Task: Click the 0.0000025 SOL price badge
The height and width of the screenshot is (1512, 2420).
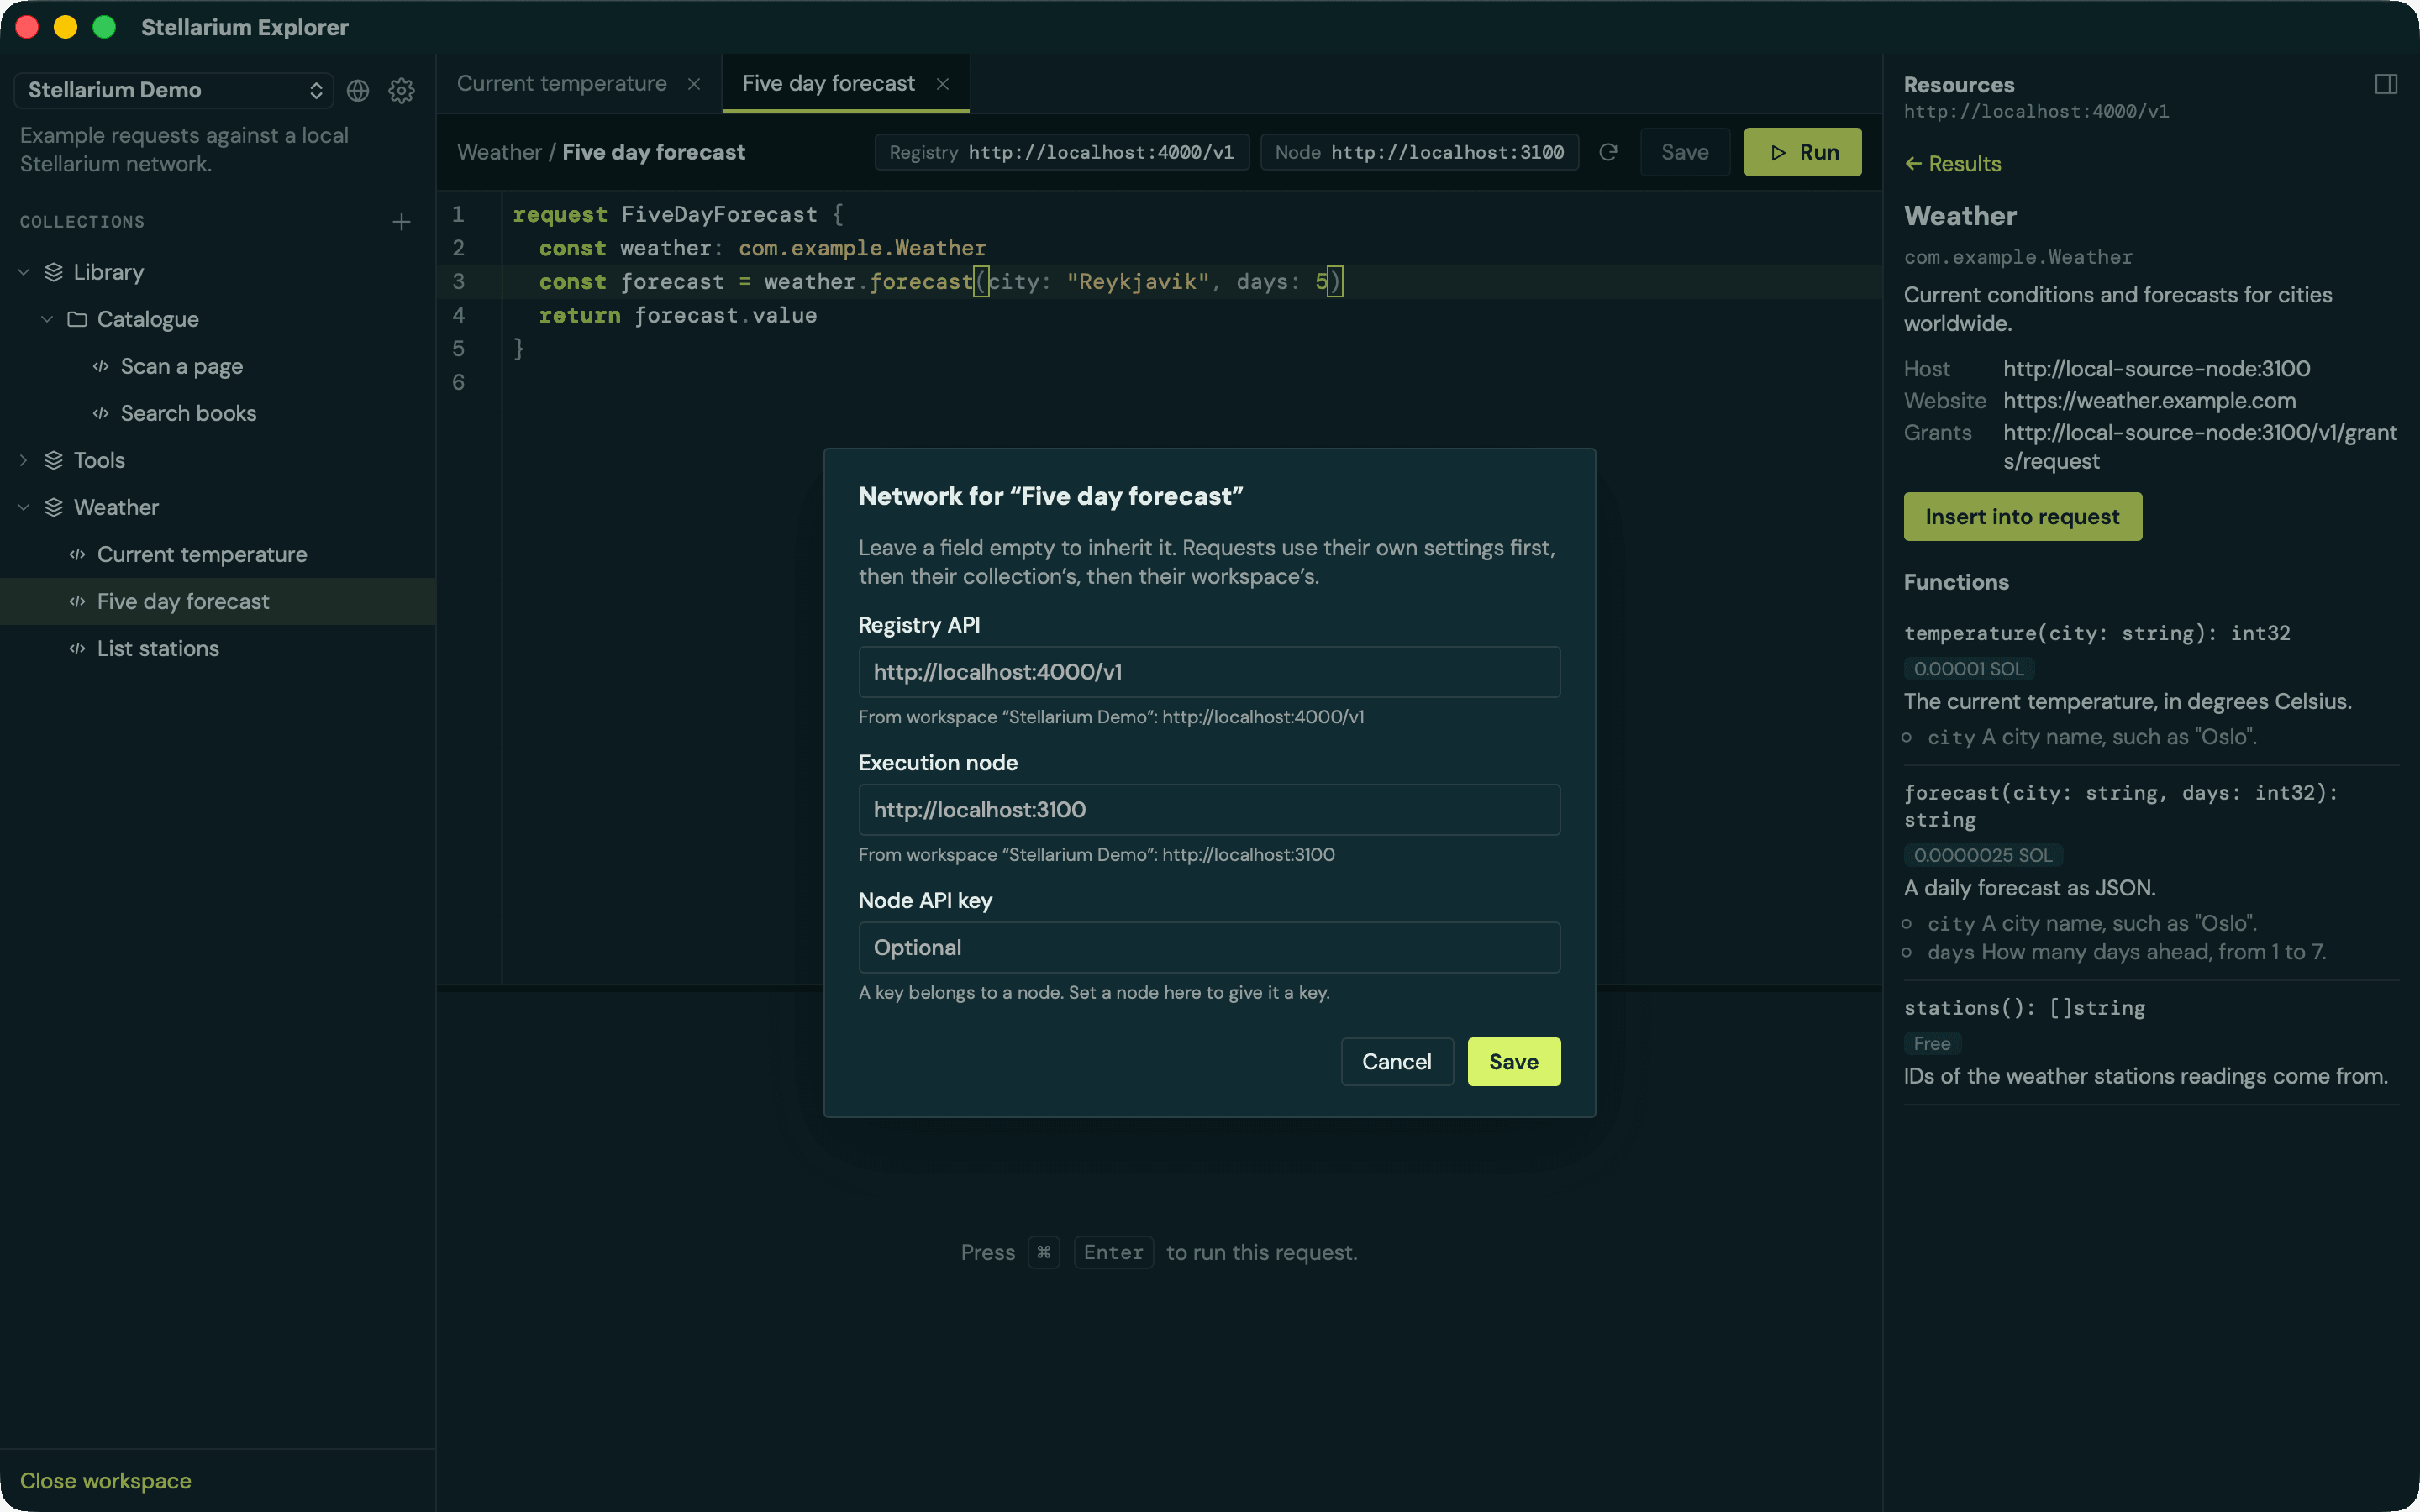Action: coord(1983,855)
